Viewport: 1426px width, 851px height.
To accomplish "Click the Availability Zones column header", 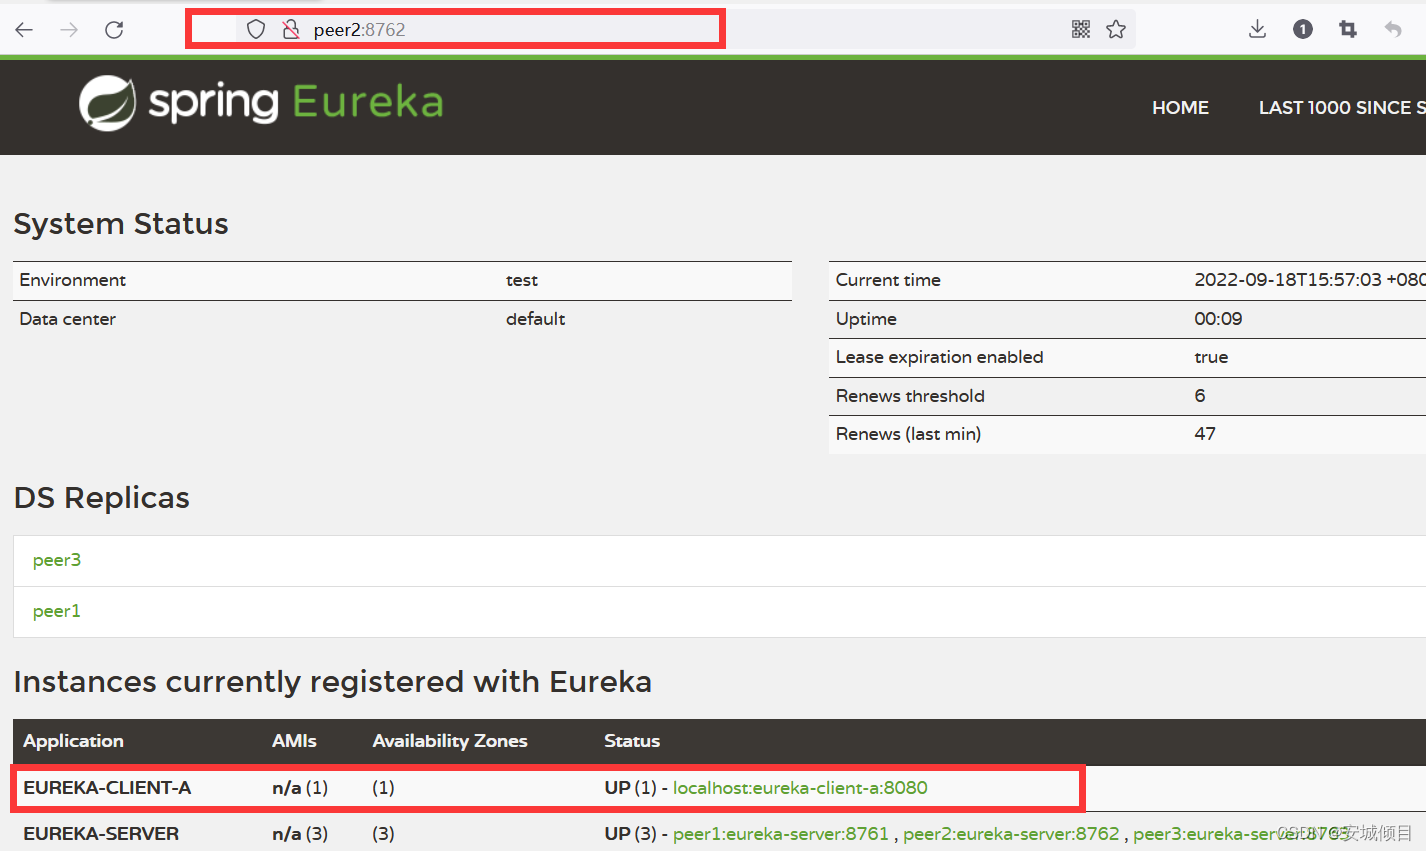I will [450, 741].
